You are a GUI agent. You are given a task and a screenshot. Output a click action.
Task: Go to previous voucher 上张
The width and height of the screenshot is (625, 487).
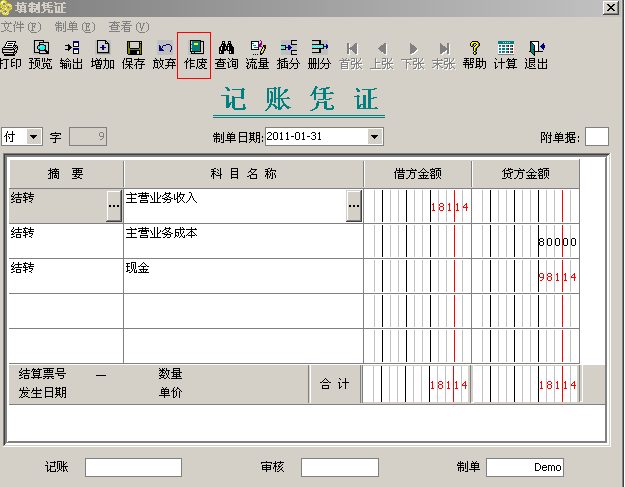pos(382,55)
